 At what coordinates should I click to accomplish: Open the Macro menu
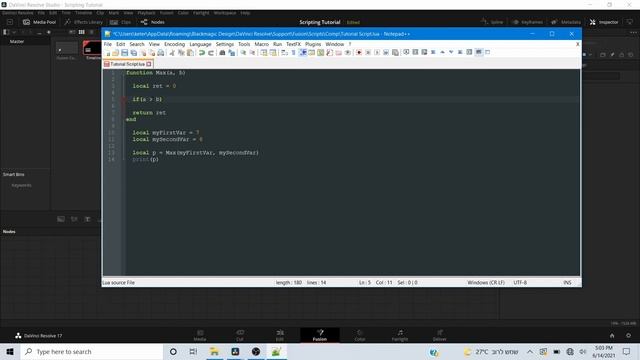(x=261, y=44)
